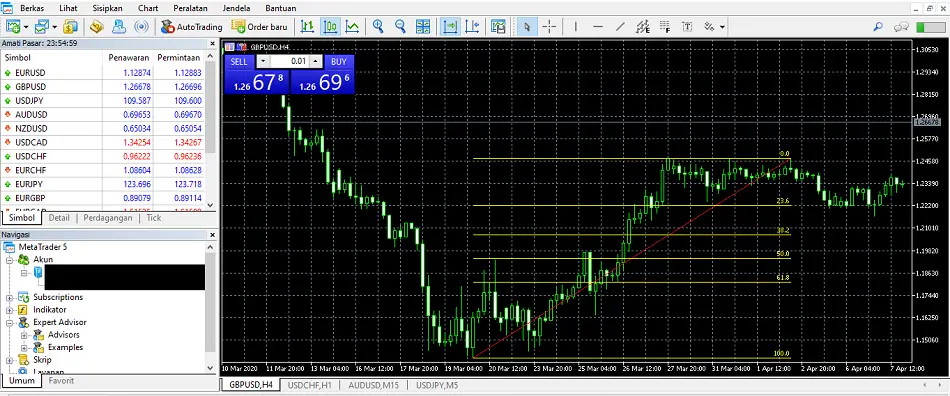The image size is (950, 396).
Task: Select the vertical line drawing tool
Action: point(576,27)
